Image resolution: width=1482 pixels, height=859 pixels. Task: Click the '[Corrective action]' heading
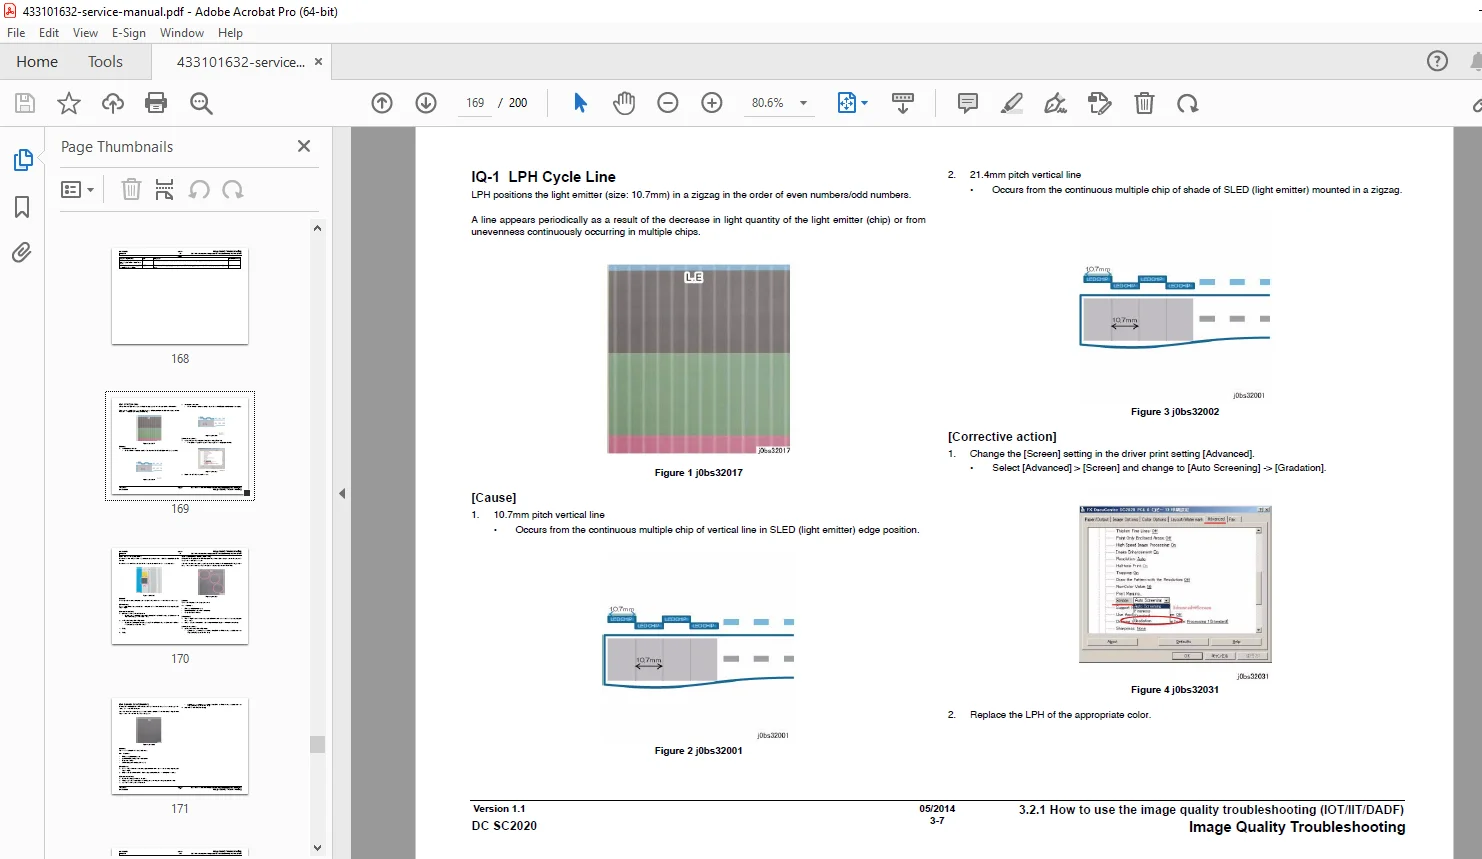pyautogui.click(x=1002, y=437)
